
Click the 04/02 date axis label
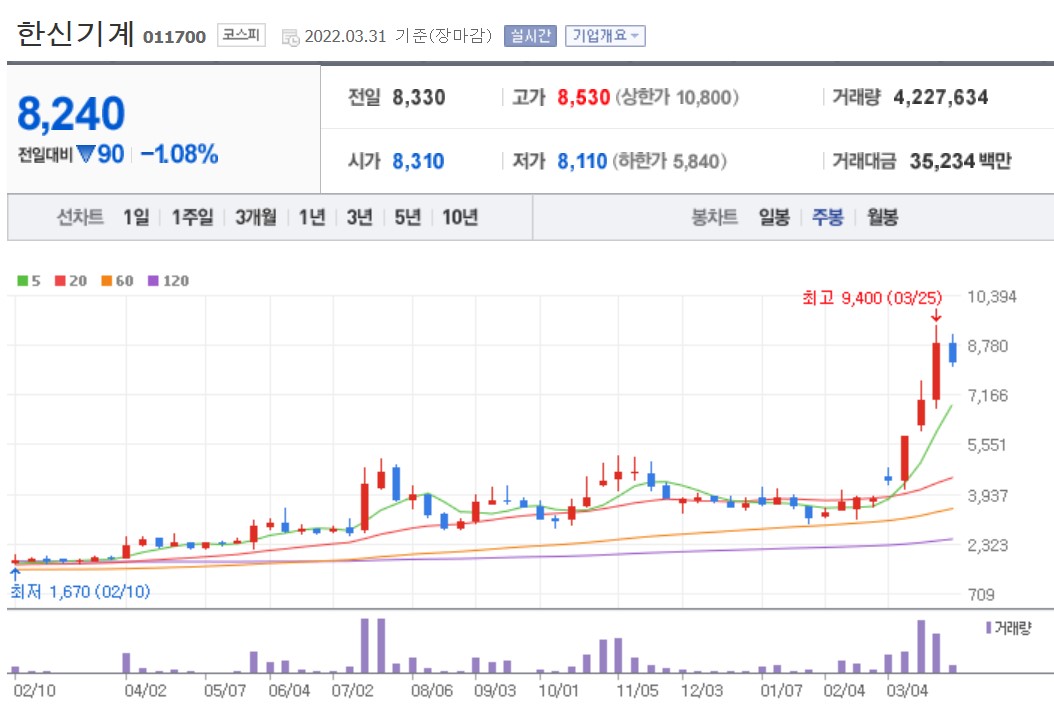[145, 691]
